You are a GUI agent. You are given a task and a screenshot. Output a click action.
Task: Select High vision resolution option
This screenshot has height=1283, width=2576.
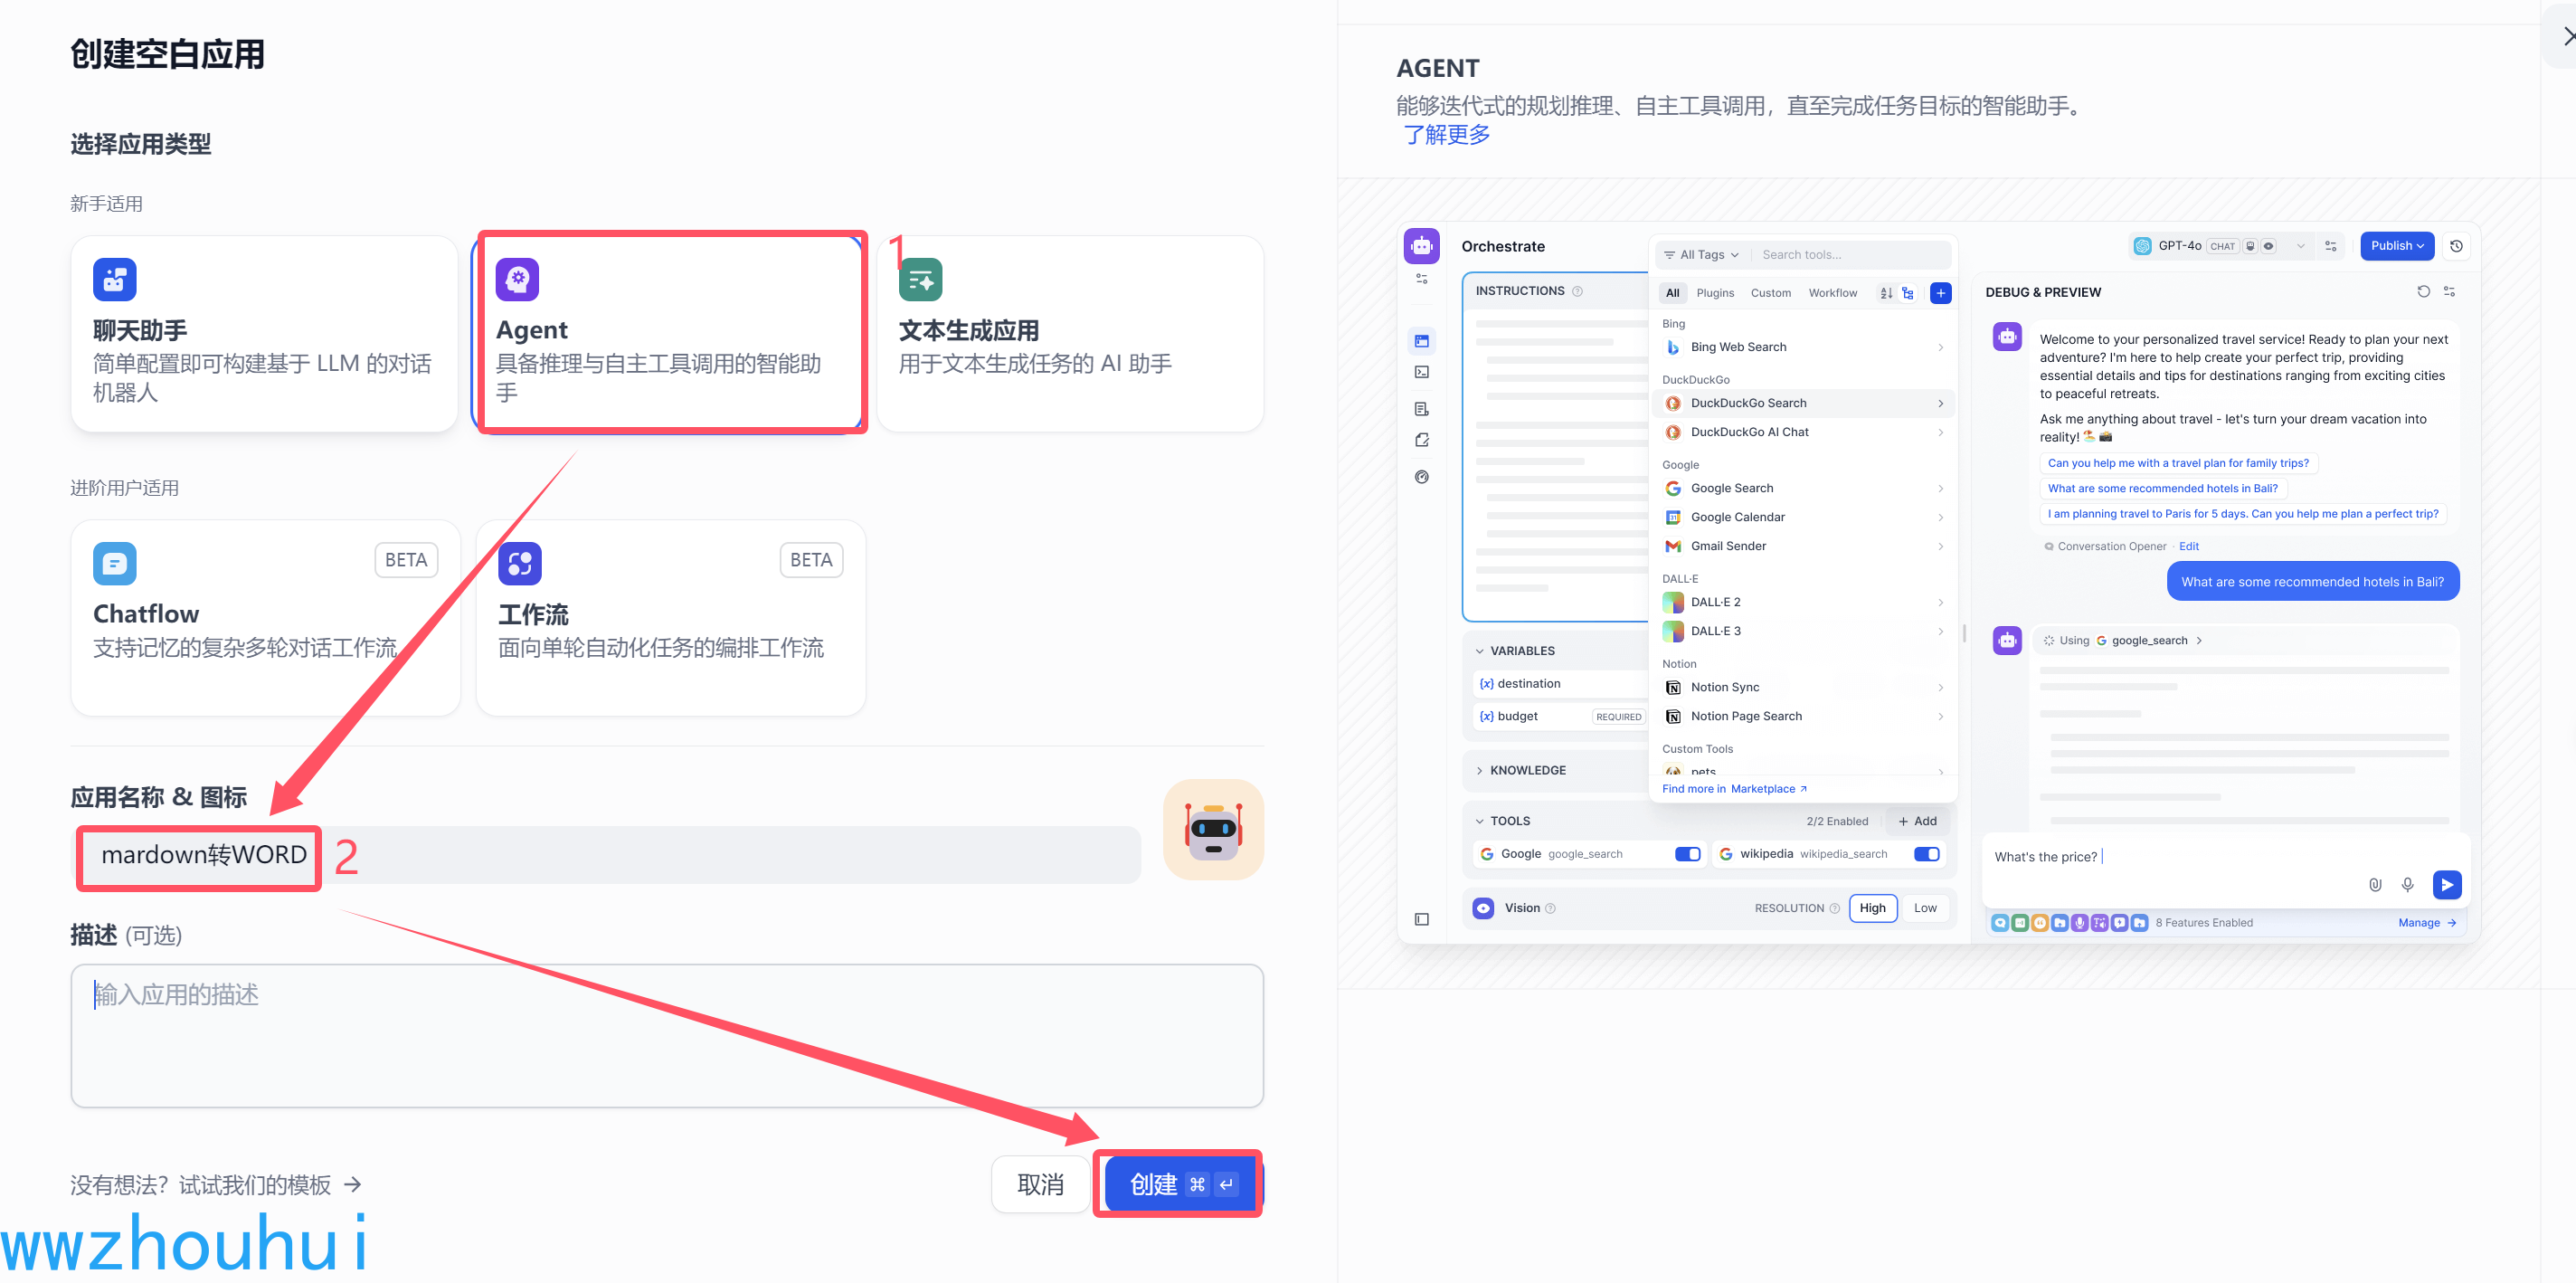click(x=1871, y=908)
